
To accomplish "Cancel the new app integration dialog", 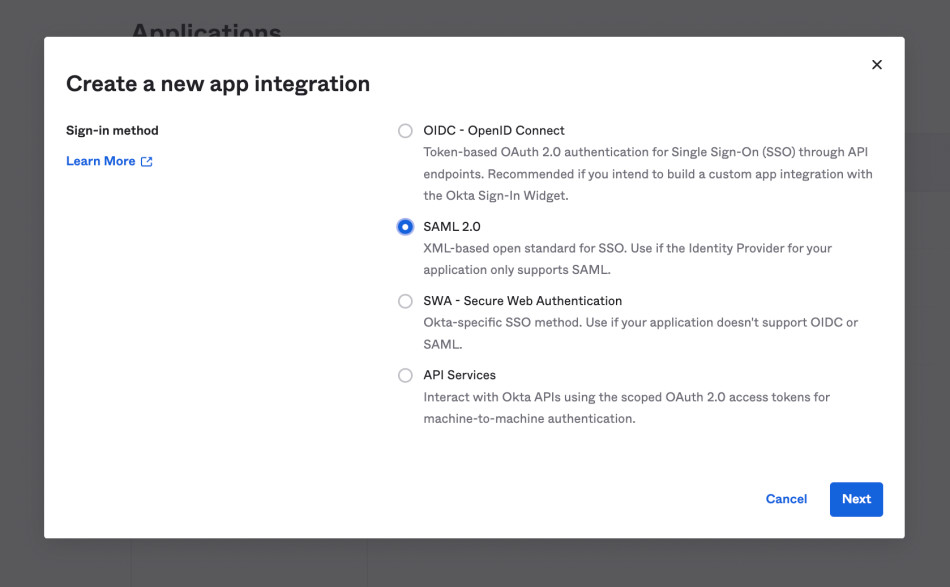I will point(786,499).
